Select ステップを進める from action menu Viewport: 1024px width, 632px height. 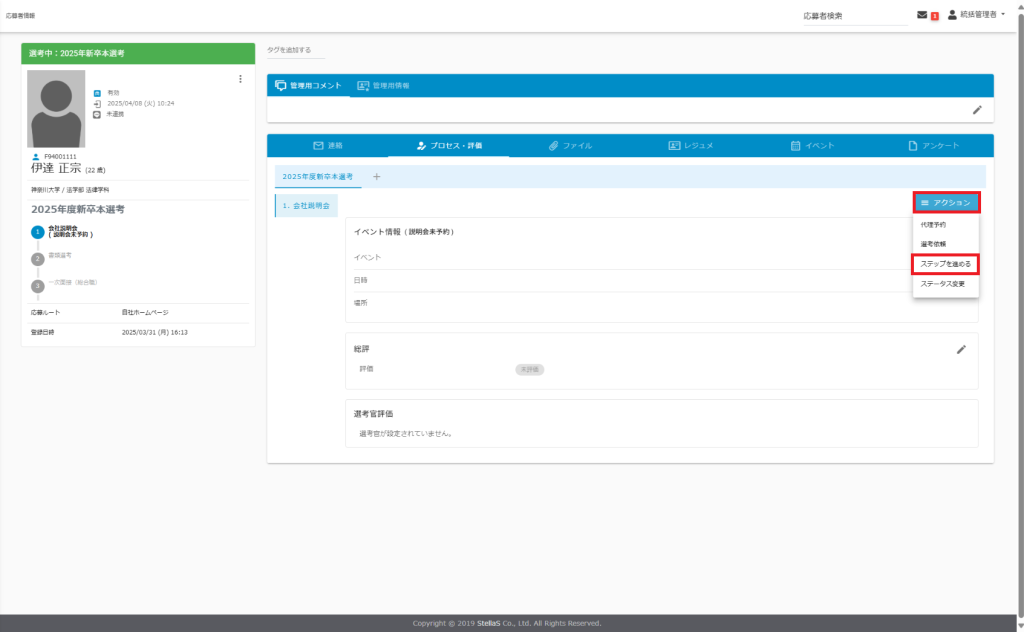[945, 264]
